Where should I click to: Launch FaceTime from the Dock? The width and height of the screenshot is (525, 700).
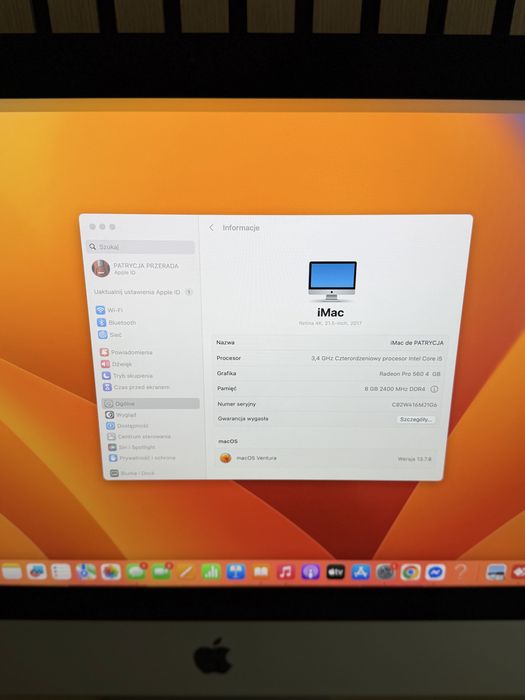(161, 572)
